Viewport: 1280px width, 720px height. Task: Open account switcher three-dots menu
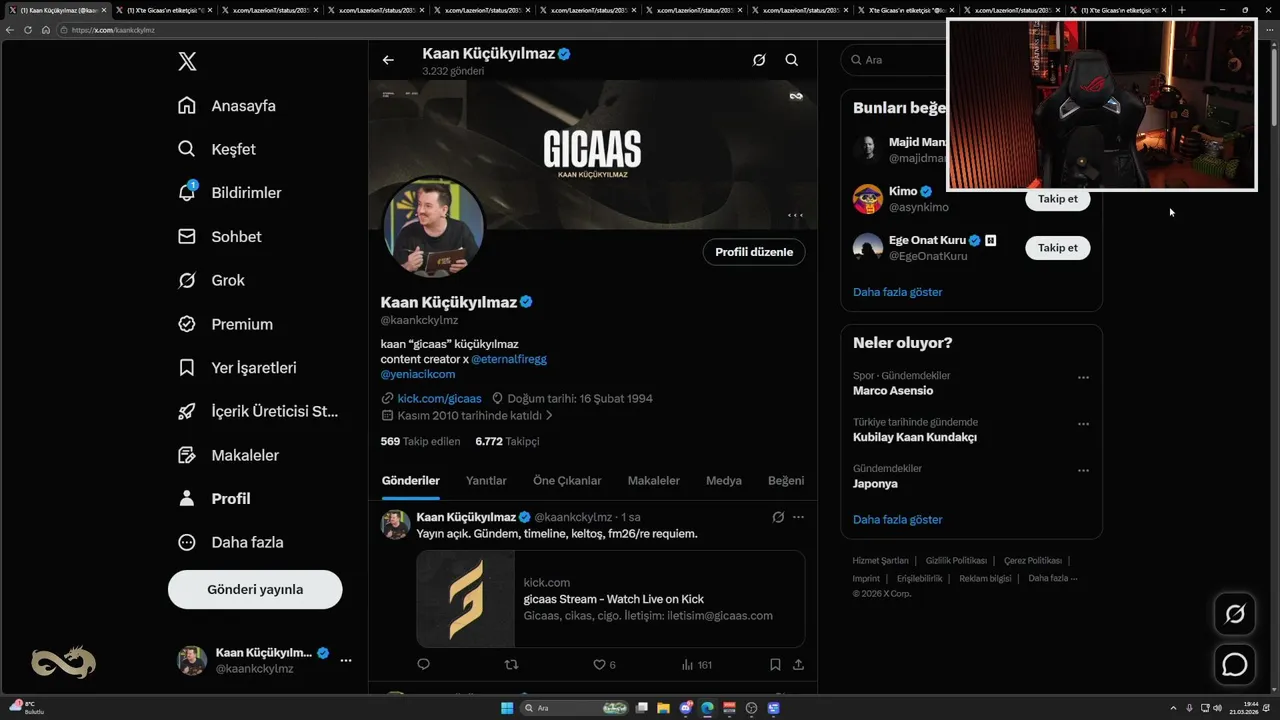point(346,660)
